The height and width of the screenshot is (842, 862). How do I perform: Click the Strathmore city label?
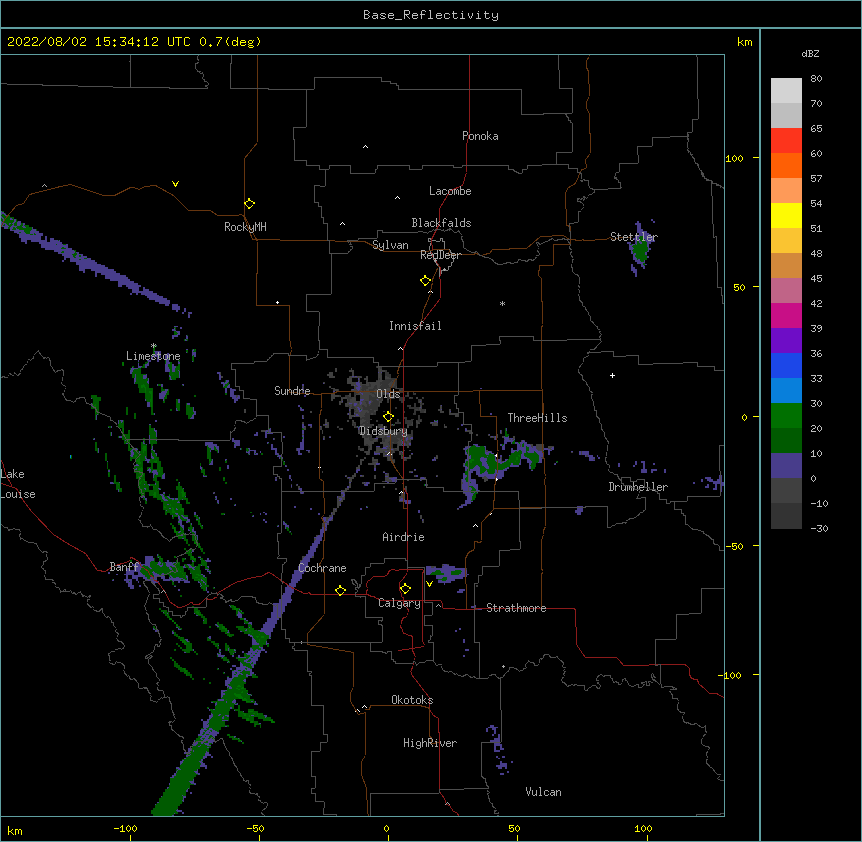pos(516,608)
